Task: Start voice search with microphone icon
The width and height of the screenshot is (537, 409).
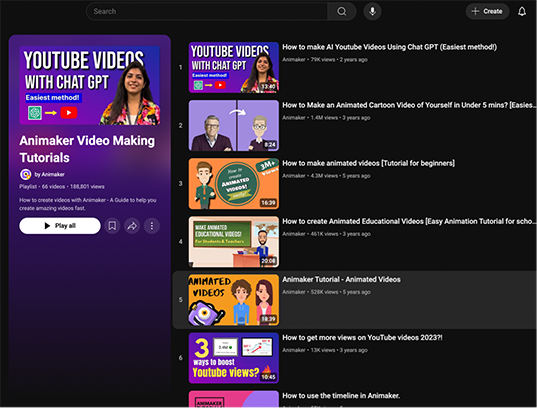Action: tap(372, 11)
